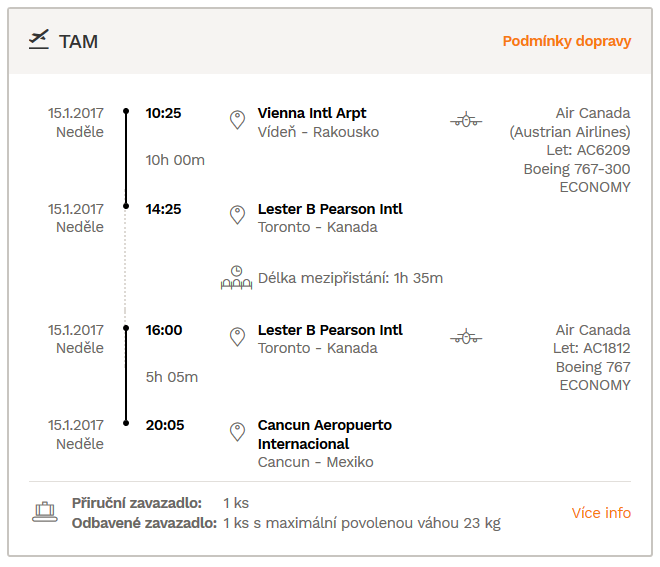This screenshot has width=660, height=567.
Task: Click the location pin next to Vienna Intl Arpt
Action: coord(237,120)
